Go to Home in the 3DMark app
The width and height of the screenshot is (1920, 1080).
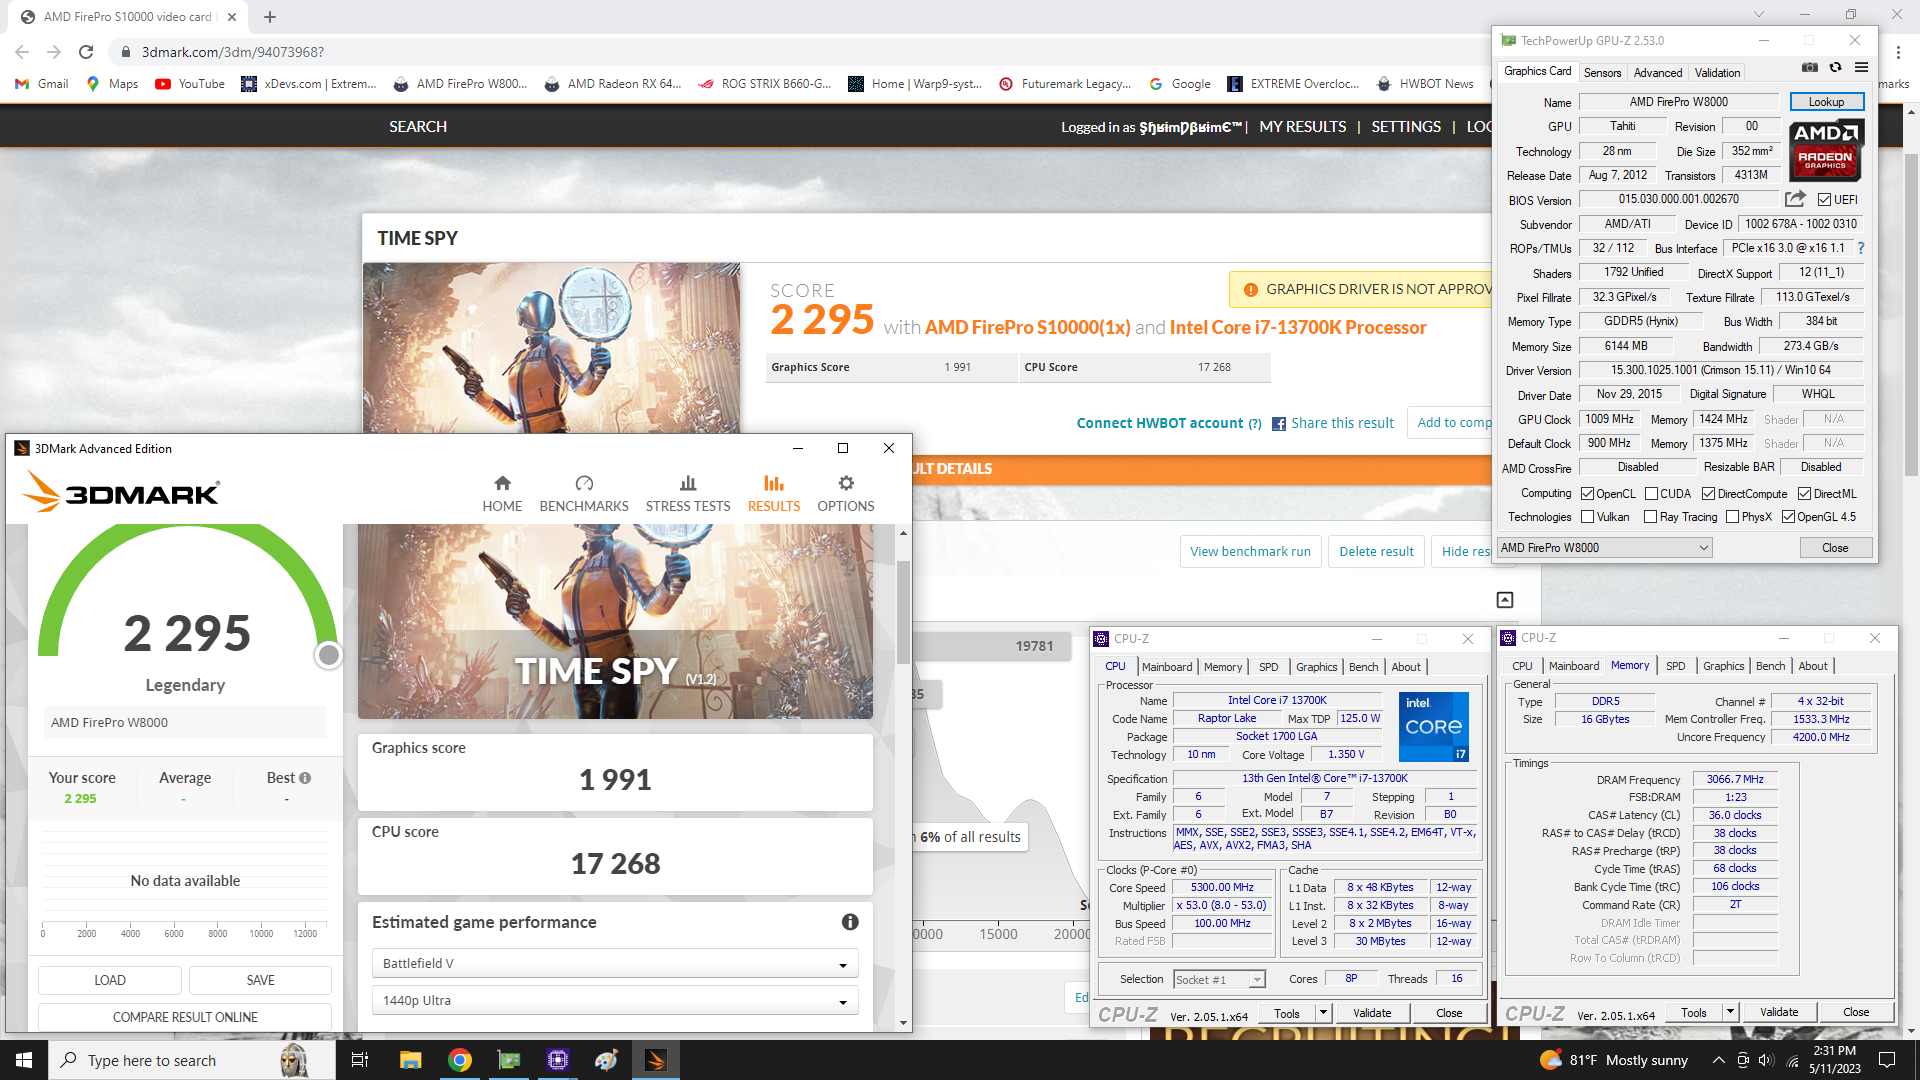point(502,494)
